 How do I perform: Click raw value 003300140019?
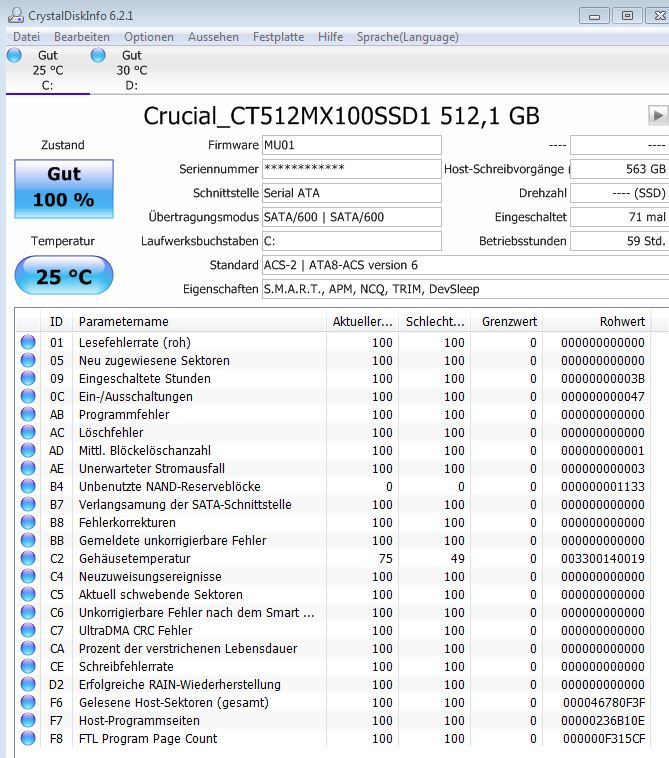(603, 558)
